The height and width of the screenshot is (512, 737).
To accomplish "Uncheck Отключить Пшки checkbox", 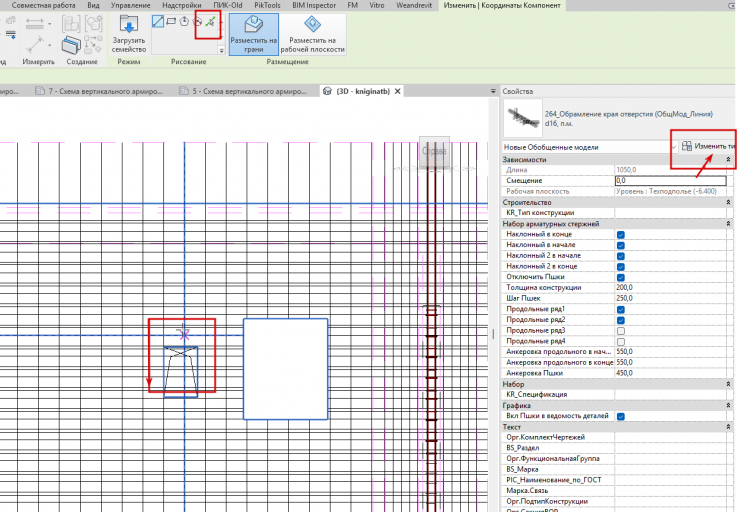I will tap(620, 277).
